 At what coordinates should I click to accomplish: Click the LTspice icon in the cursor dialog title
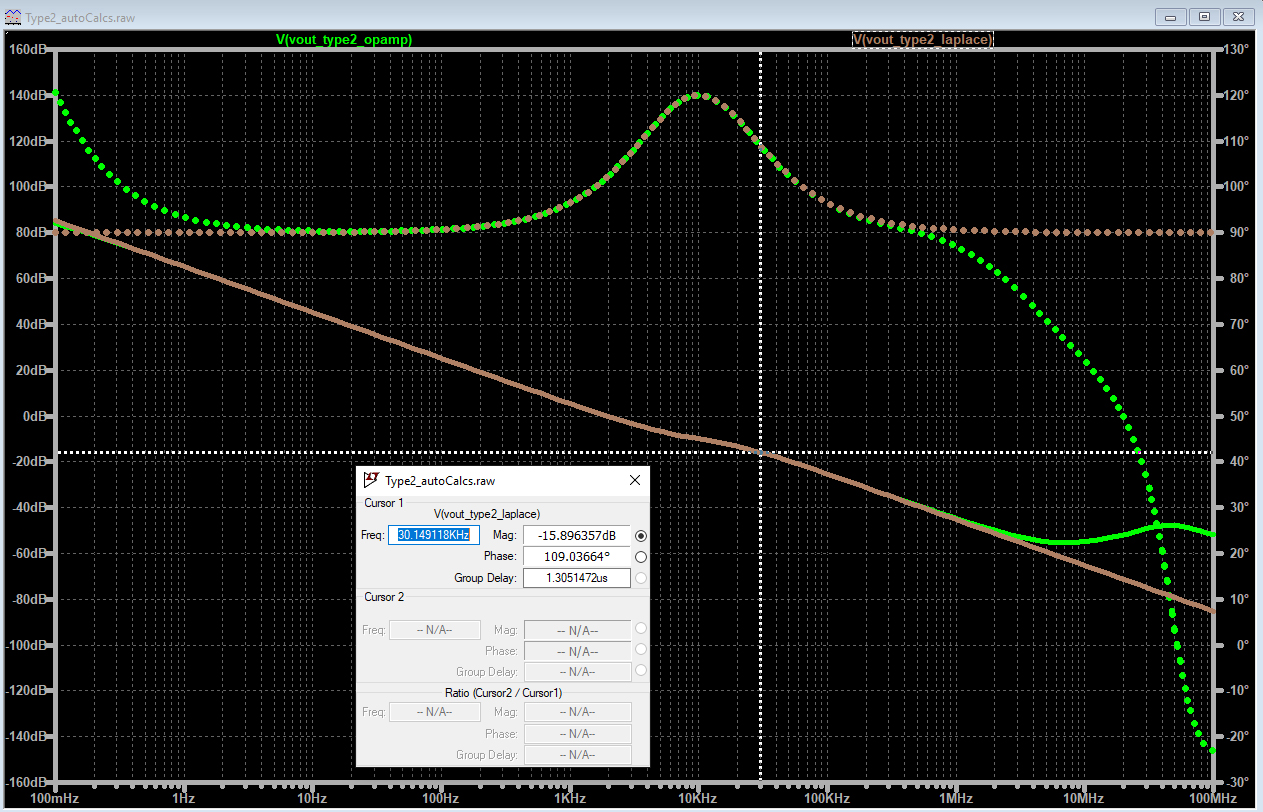point(371,480)
